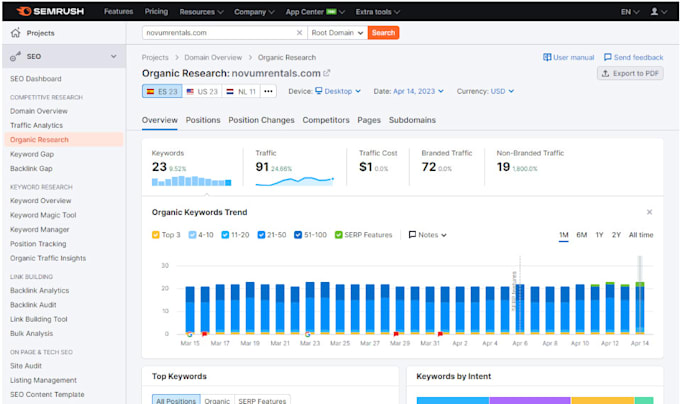Click the Send feedback chat icon
The image size is (680, 404).
(x=608, y=57)
